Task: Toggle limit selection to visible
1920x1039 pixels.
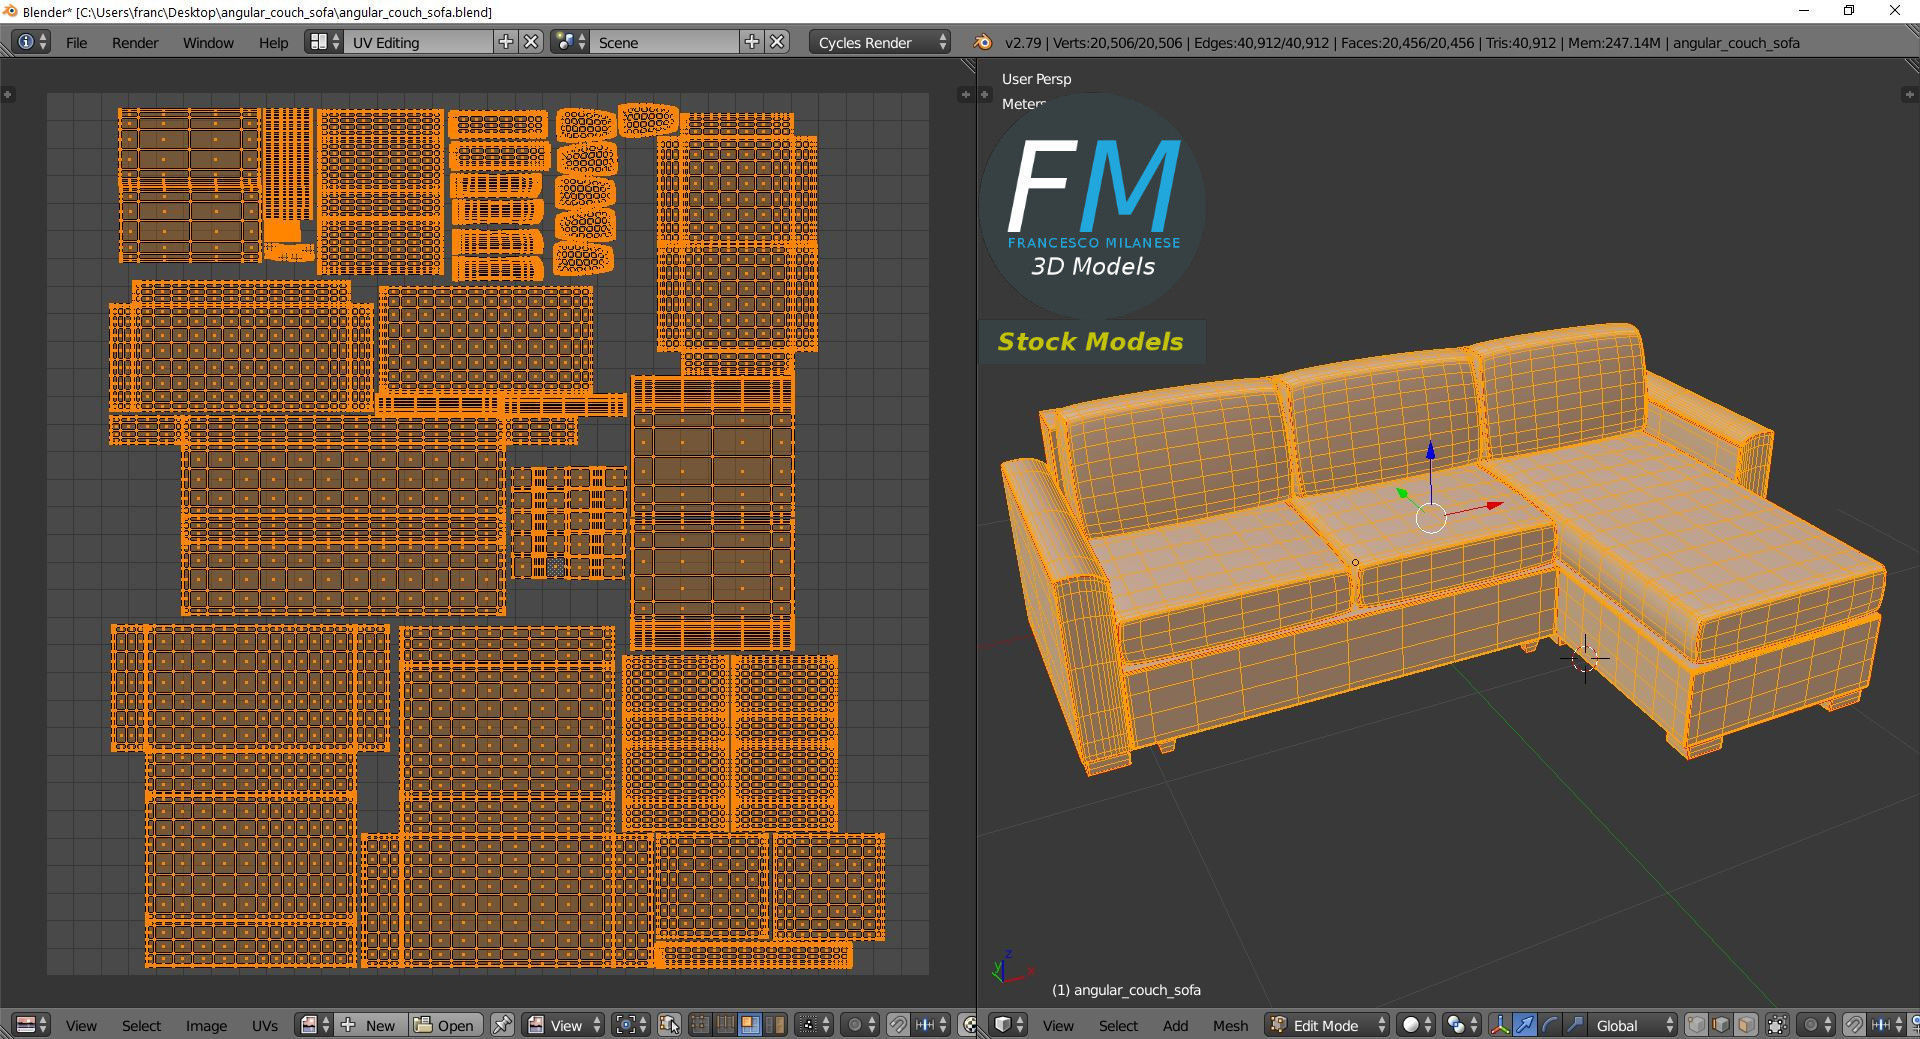Action: click(x=1777, y=1025)
